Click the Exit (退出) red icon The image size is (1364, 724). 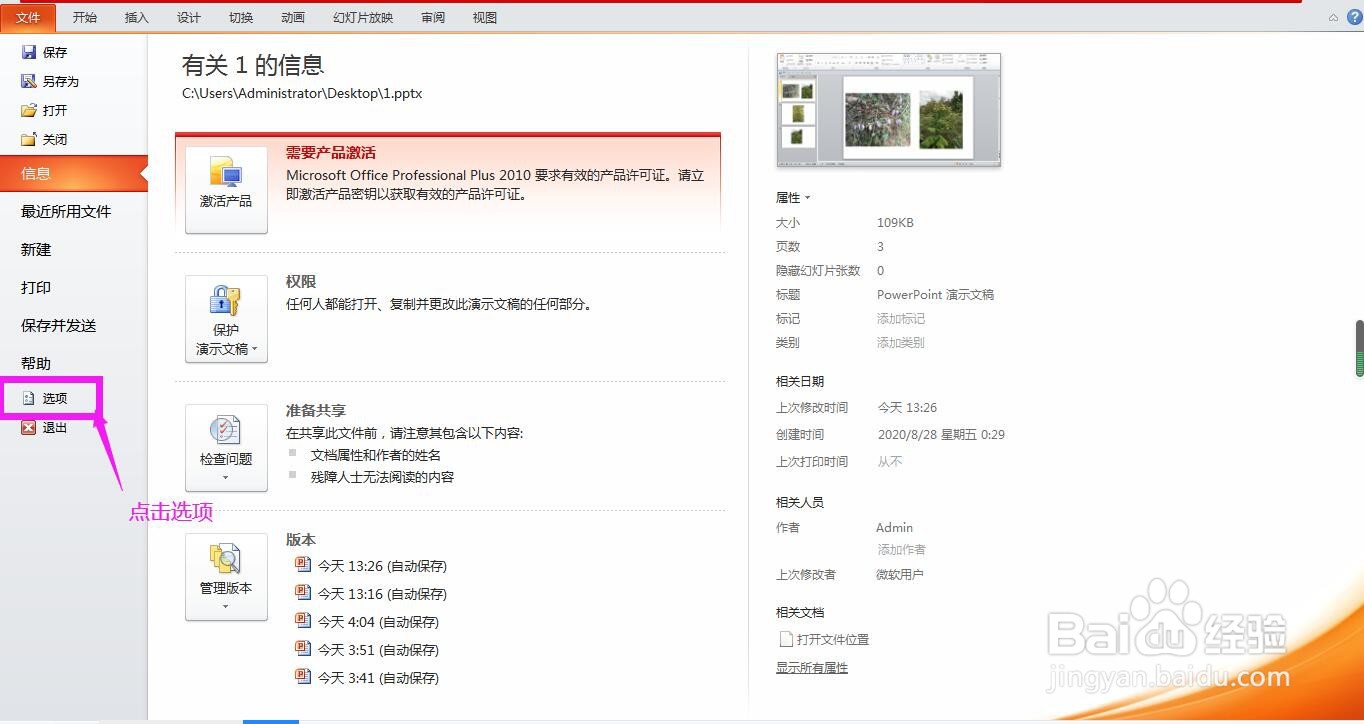click(x=29, y=427)
